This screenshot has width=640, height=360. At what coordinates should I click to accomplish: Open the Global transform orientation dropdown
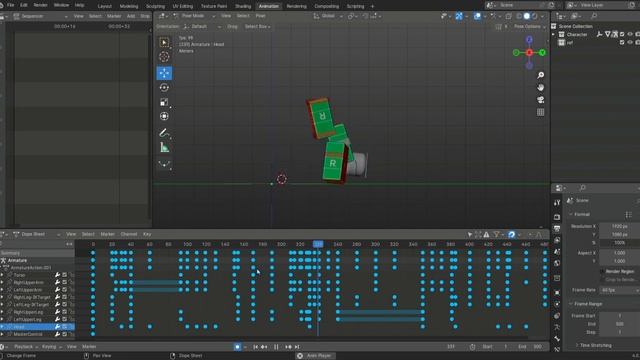coord(328,16)
